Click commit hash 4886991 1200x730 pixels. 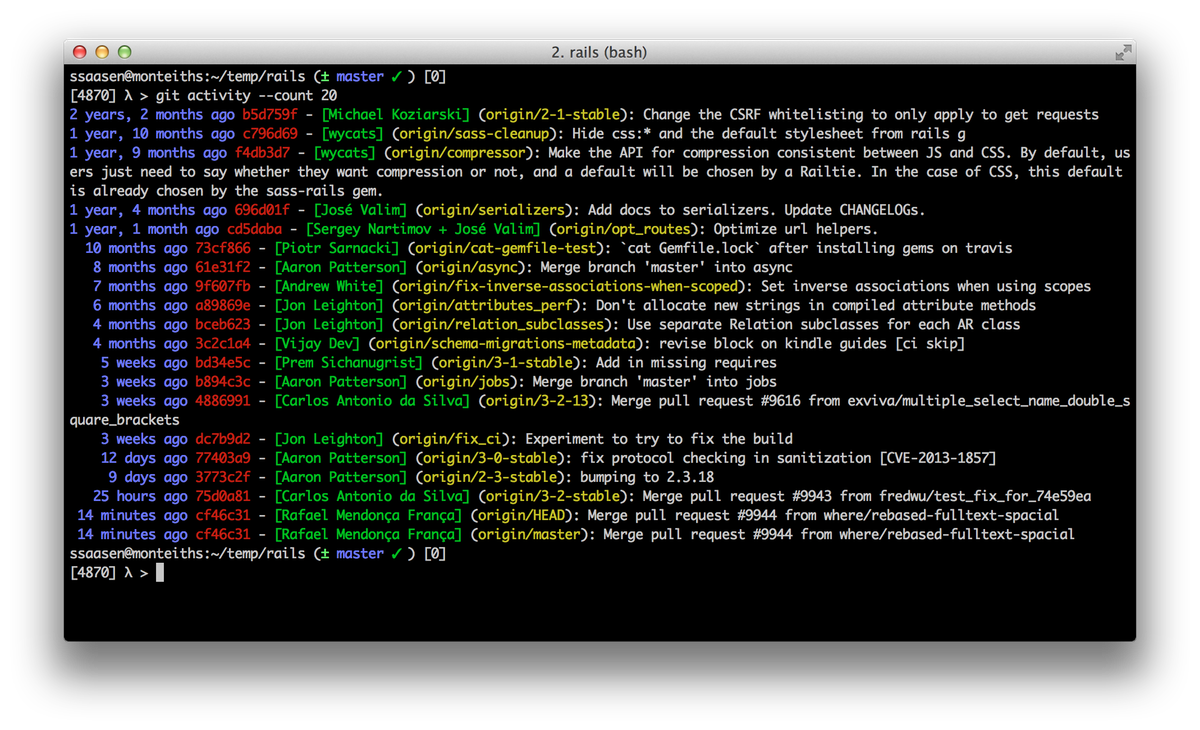click(223, 400)
